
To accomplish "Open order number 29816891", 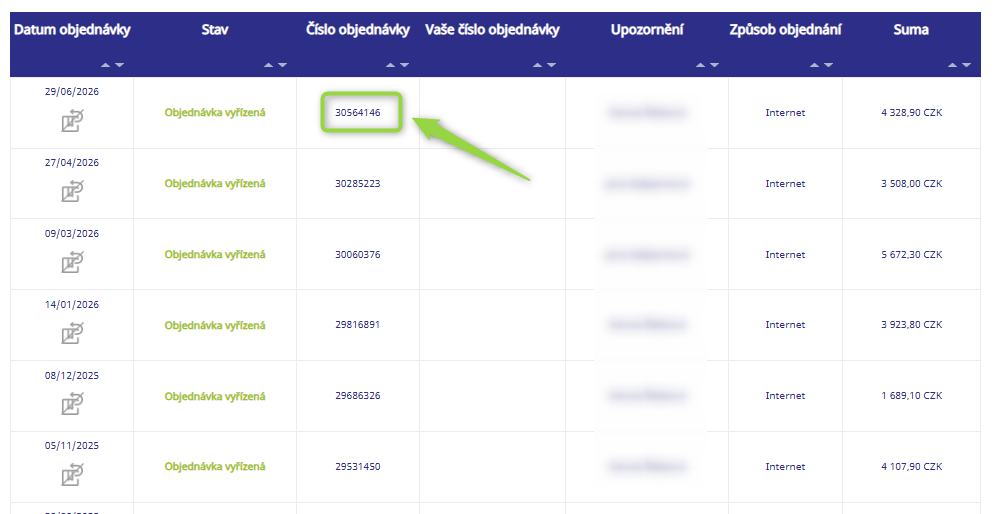I will coord(358,325).
